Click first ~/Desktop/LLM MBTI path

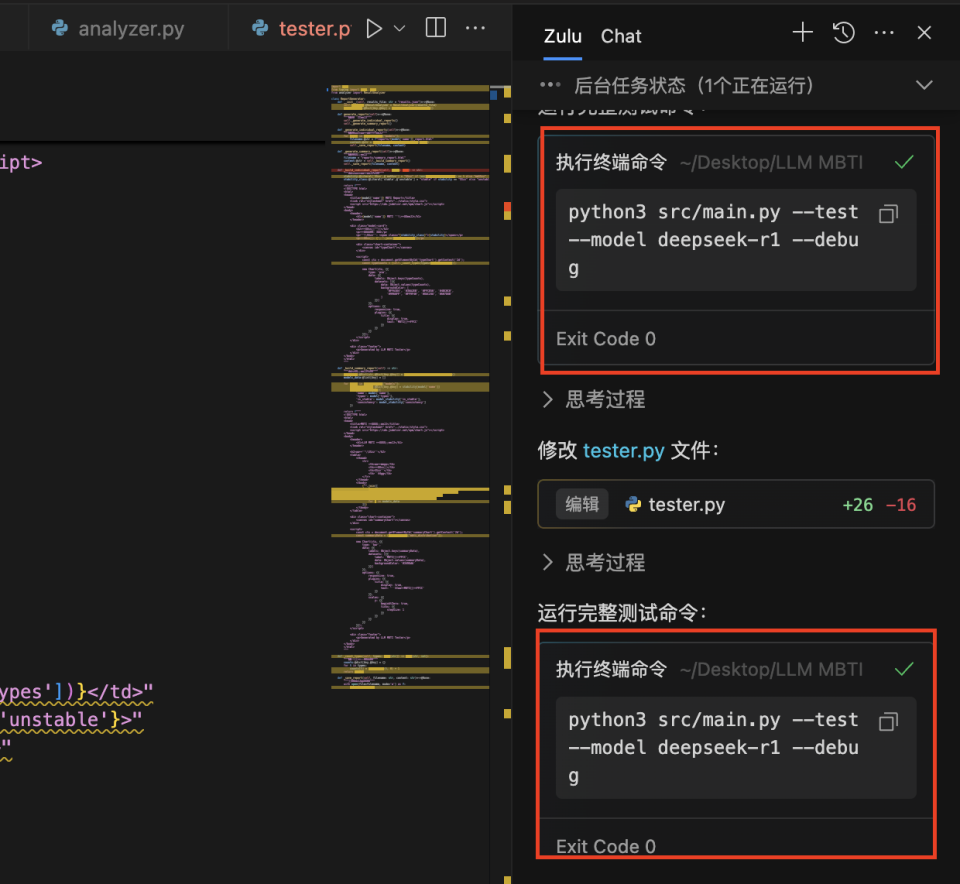tap(771, 162)
